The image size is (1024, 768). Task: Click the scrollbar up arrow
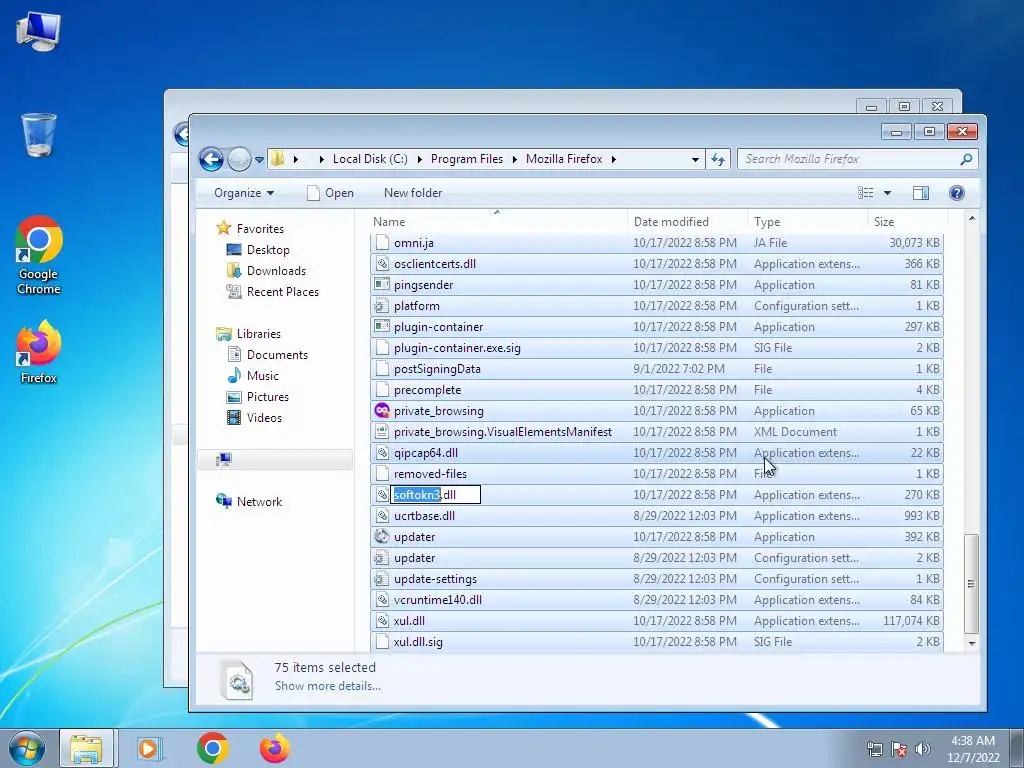coord(972,218)
